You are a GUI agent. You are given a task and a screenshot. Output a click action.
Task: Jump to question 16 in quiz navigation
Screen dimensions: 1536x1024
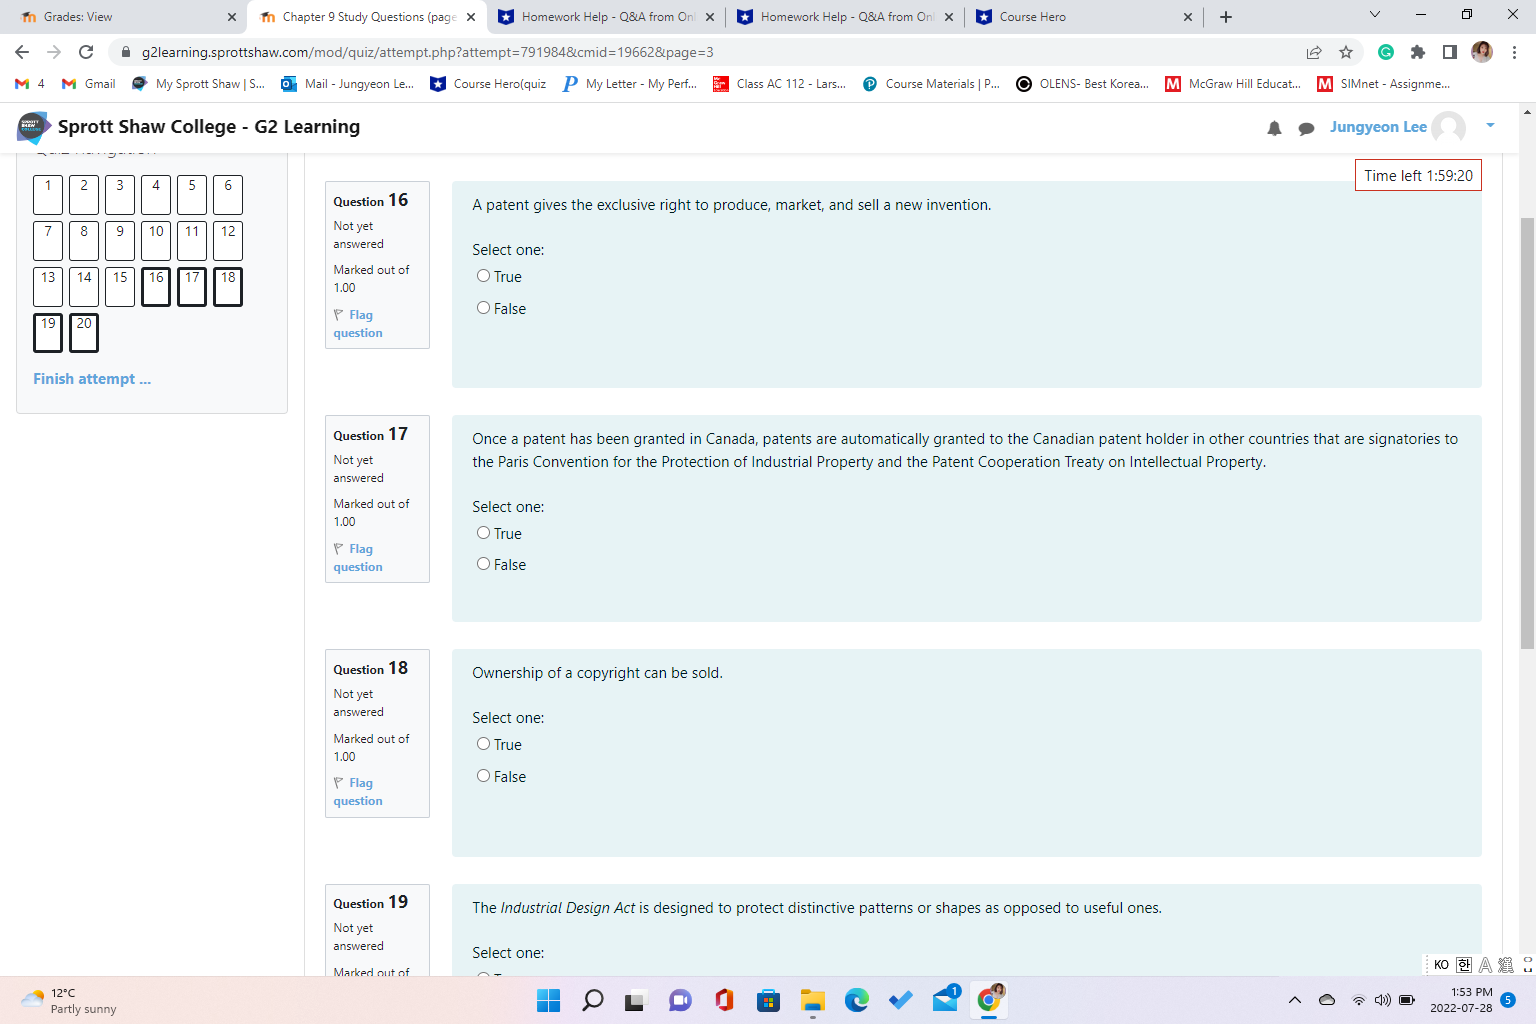point(156,287)
